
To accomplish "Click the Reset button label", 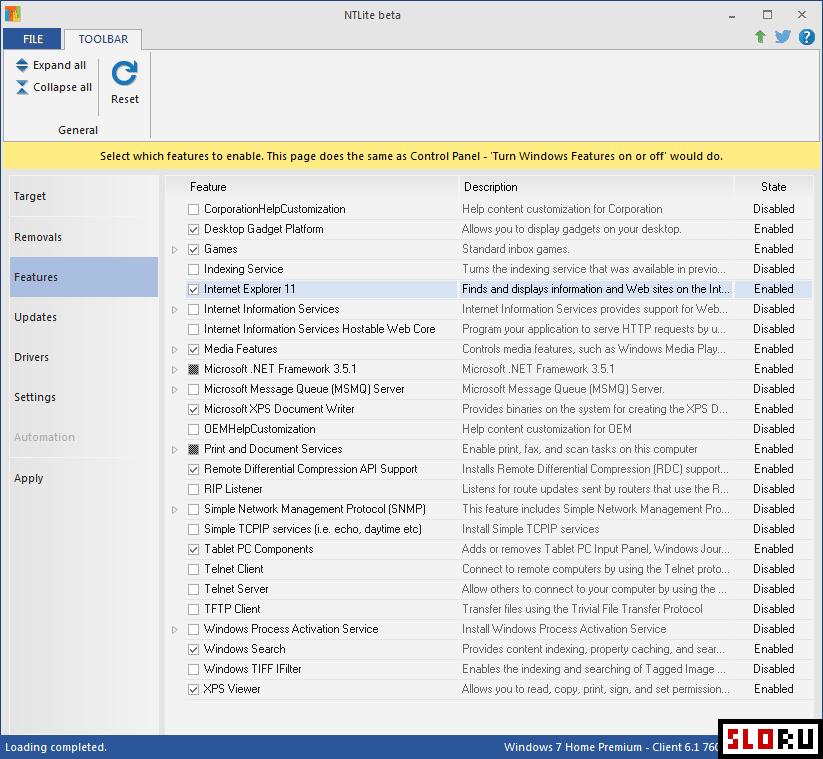I will coord(125,99).
